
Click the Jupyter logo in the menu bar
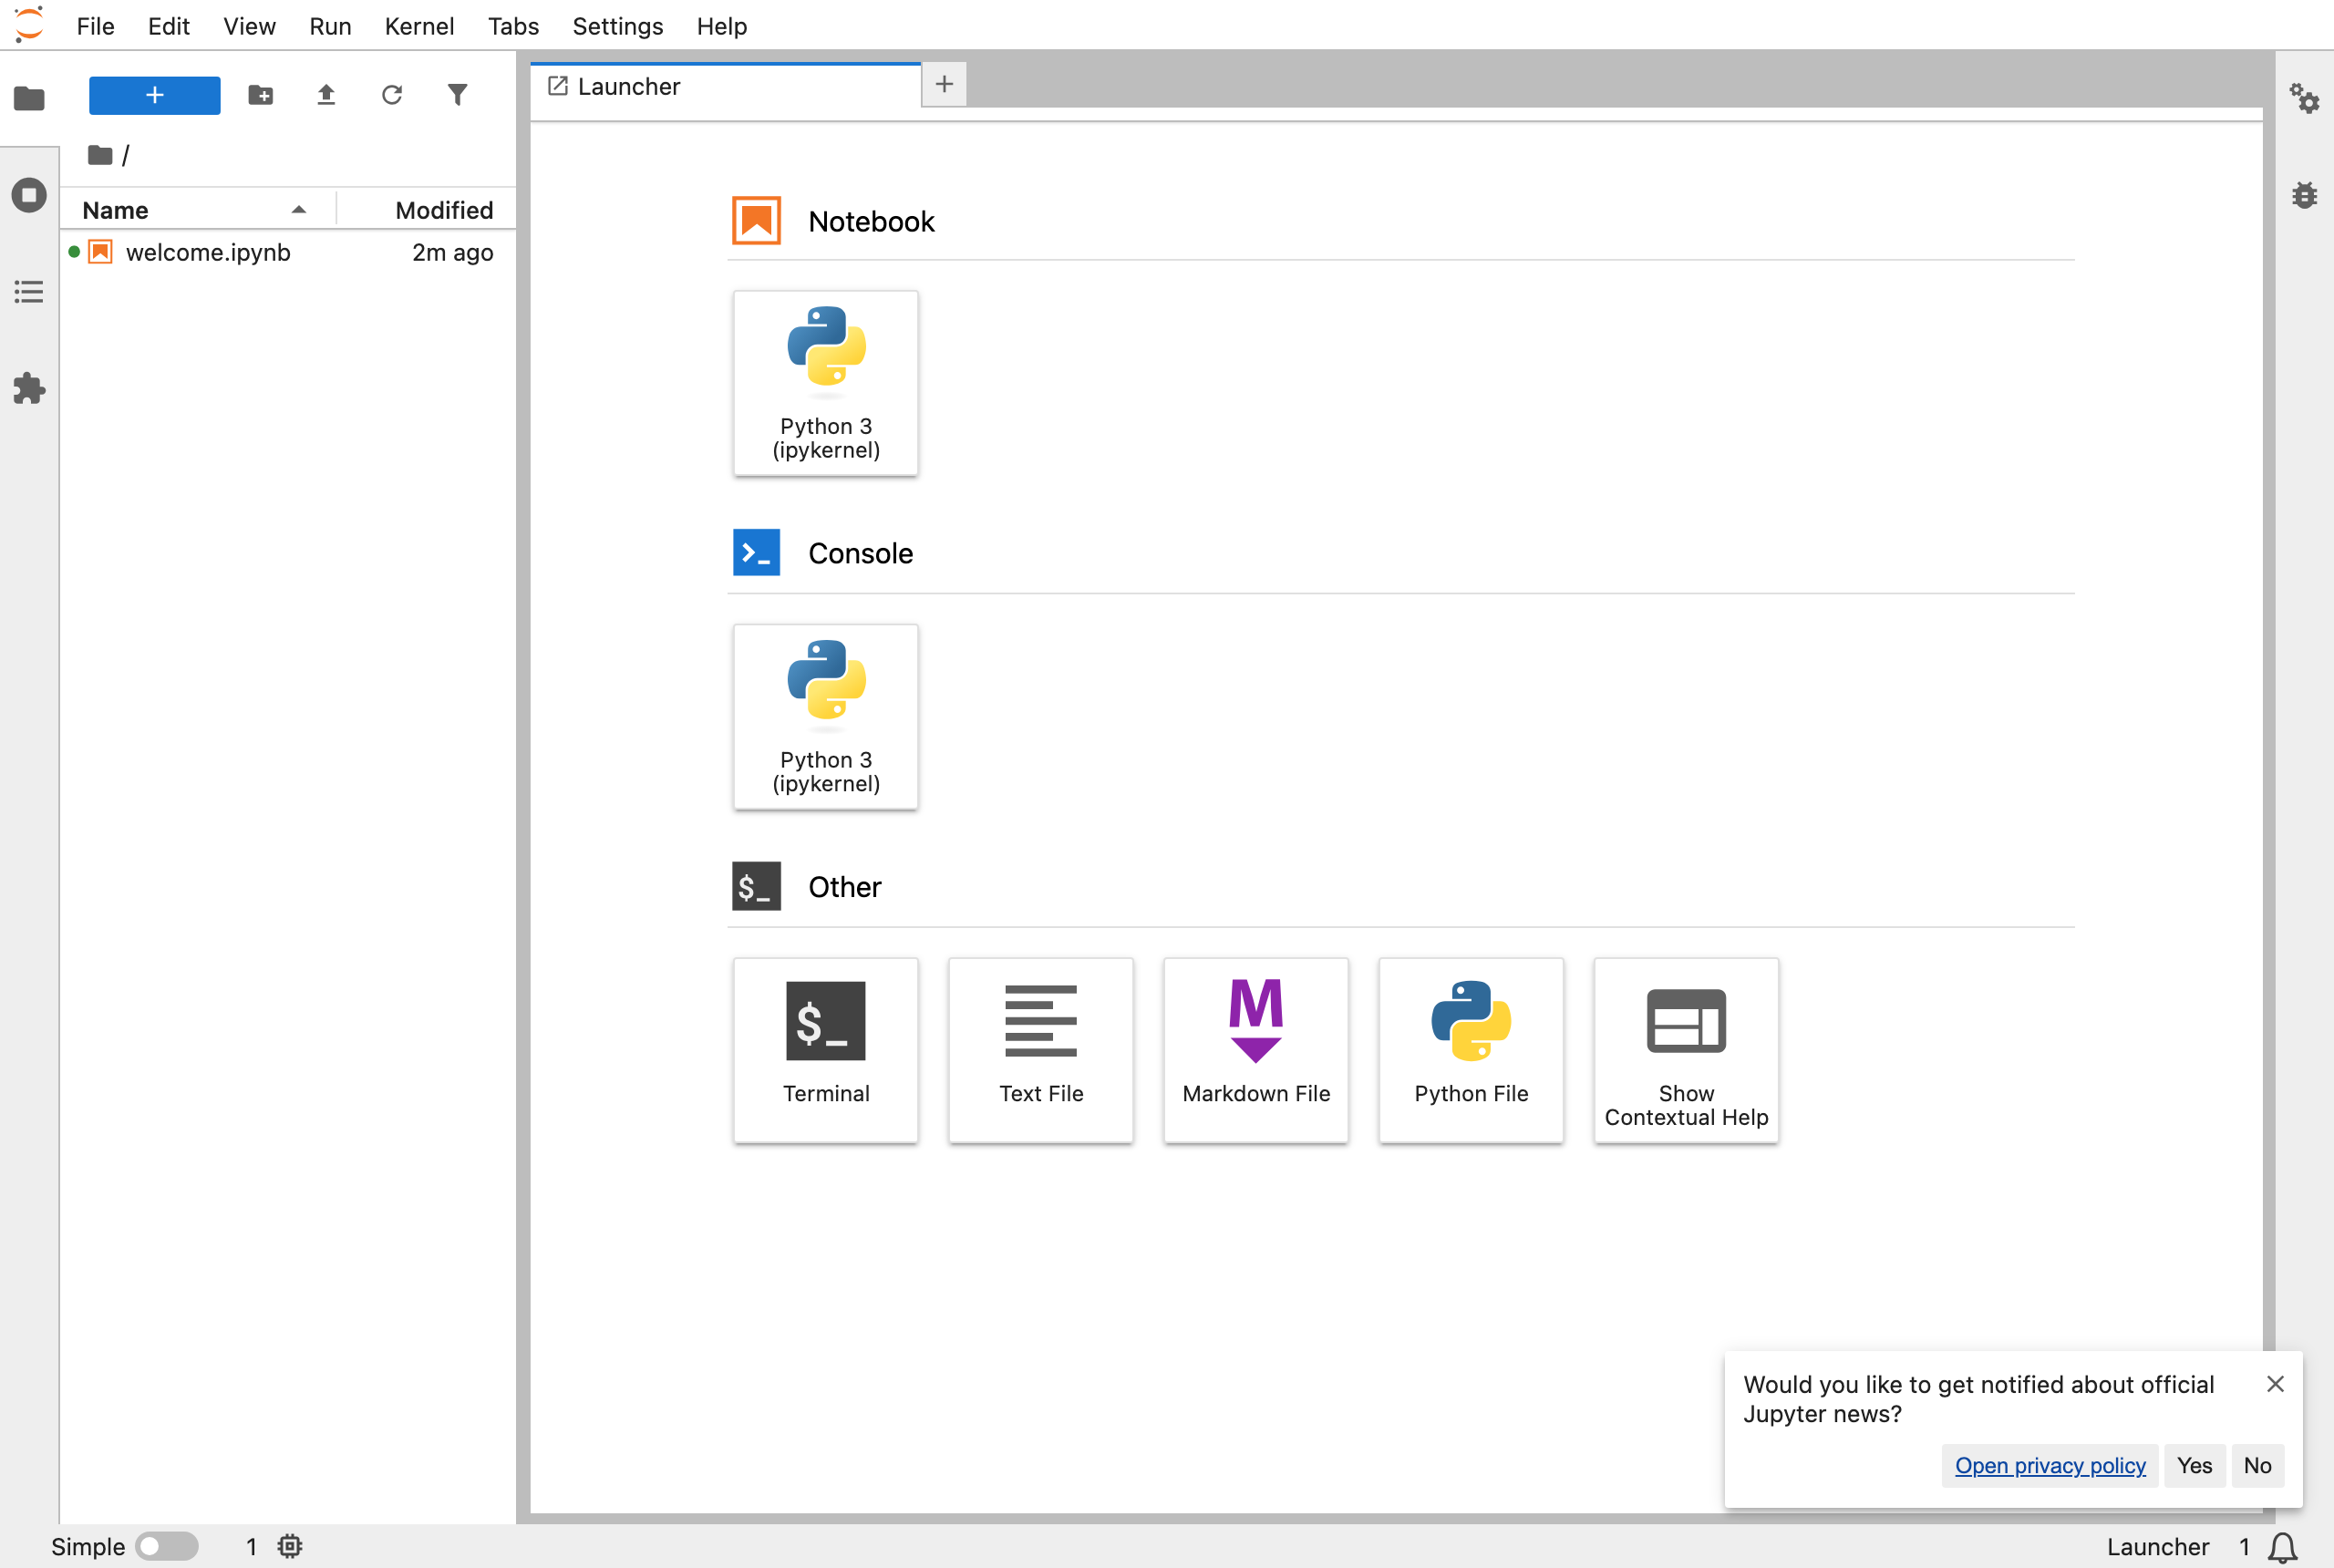pos(30,24)
